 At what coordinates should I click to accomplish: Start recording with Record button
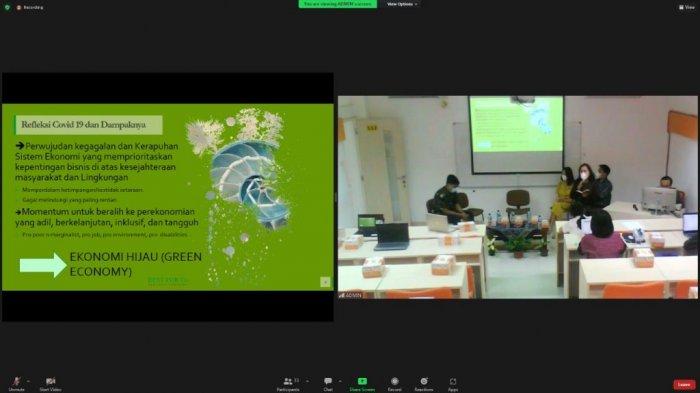coord(395,384)
